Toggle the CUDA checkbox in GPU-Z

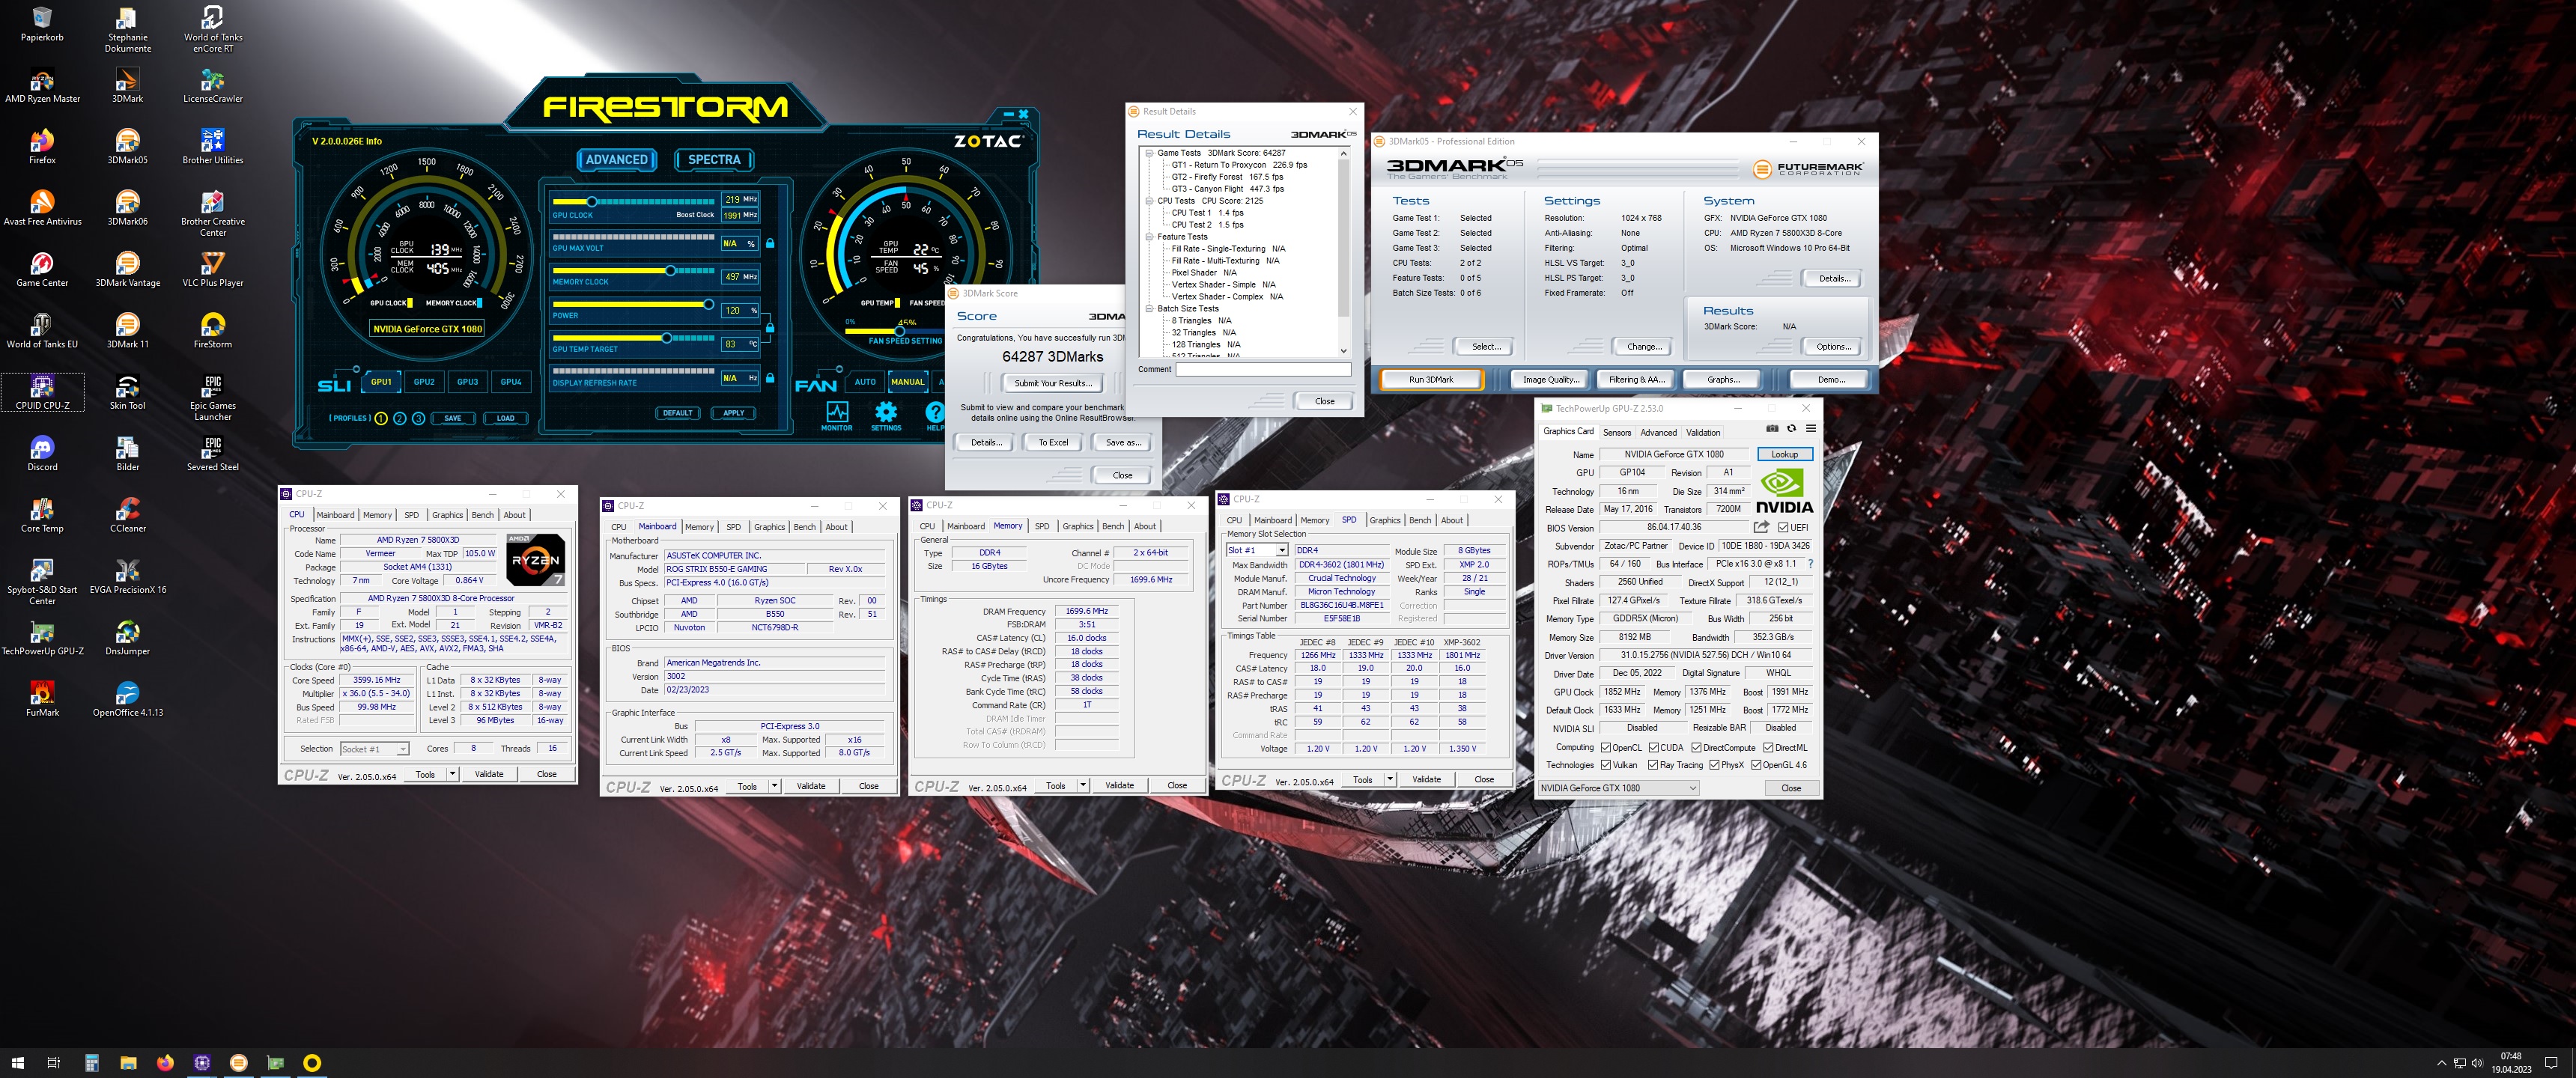1654,747
